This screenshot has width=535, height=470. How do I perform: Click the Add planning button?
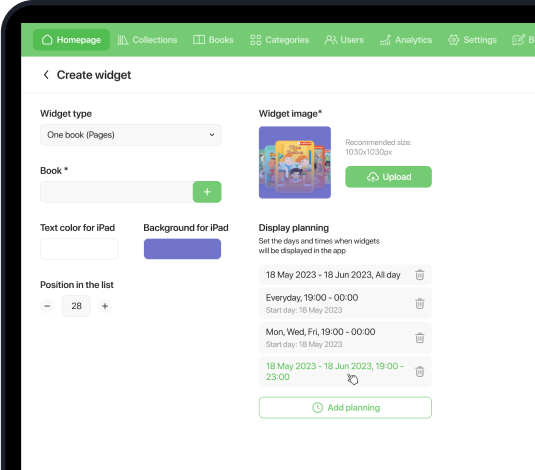(x=345, y=408)
